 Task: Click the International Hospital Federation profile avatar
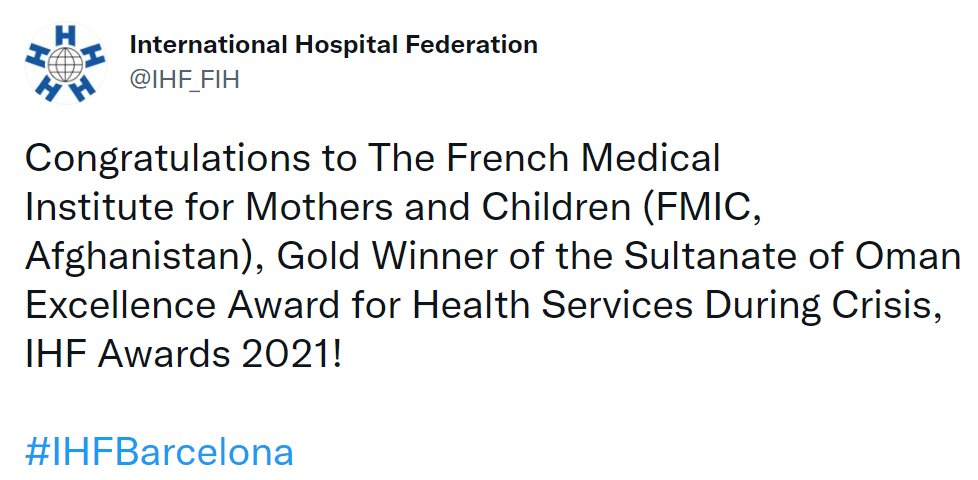click(65, 63)
